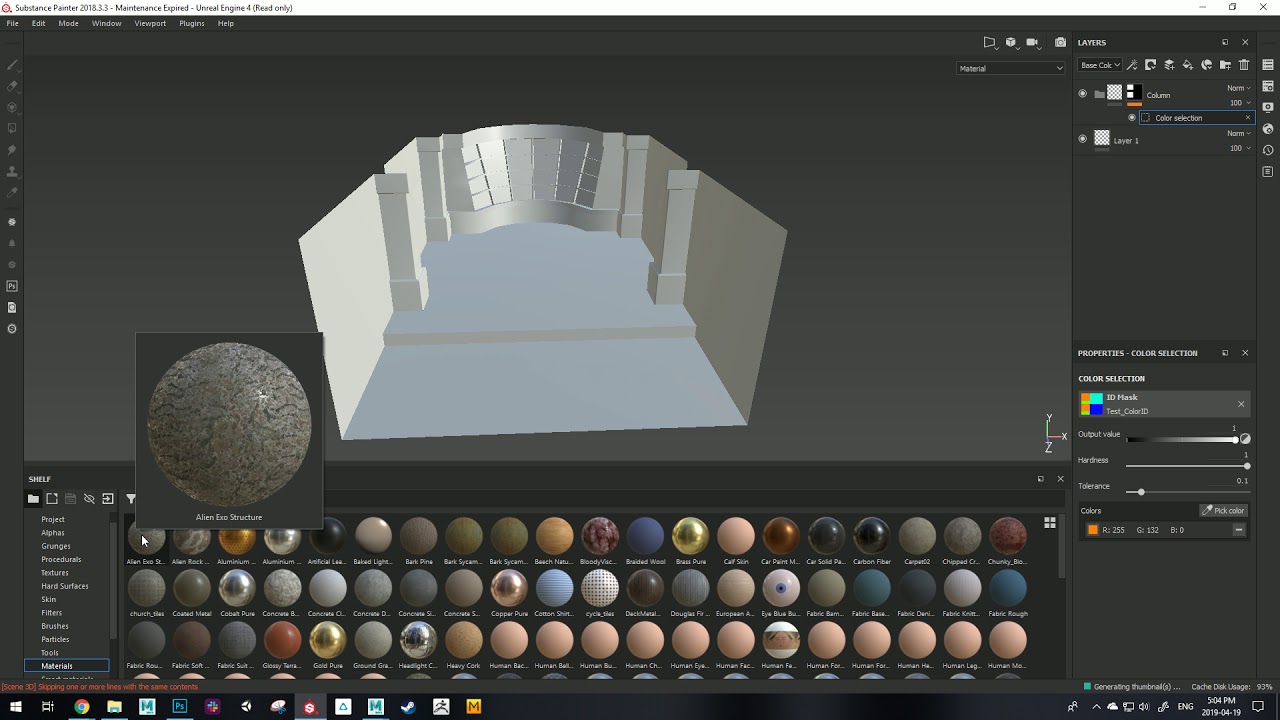Image resolution: width=1280 pixels, height=720 pixels.
Task: Add a new fill layer
Action: pyautogui.click(x=1188, y=65)
